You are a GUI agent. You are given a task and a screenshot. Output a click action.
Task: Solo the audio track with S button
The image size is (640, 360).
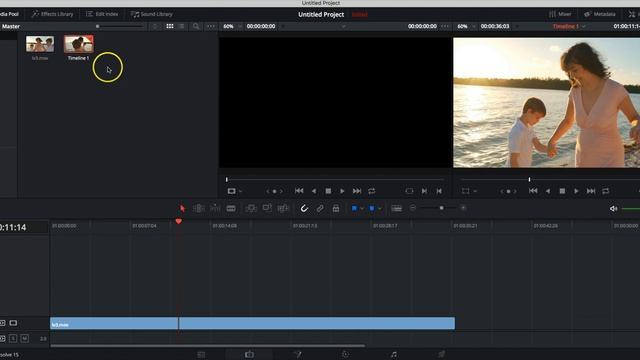[x=13, y=338]
